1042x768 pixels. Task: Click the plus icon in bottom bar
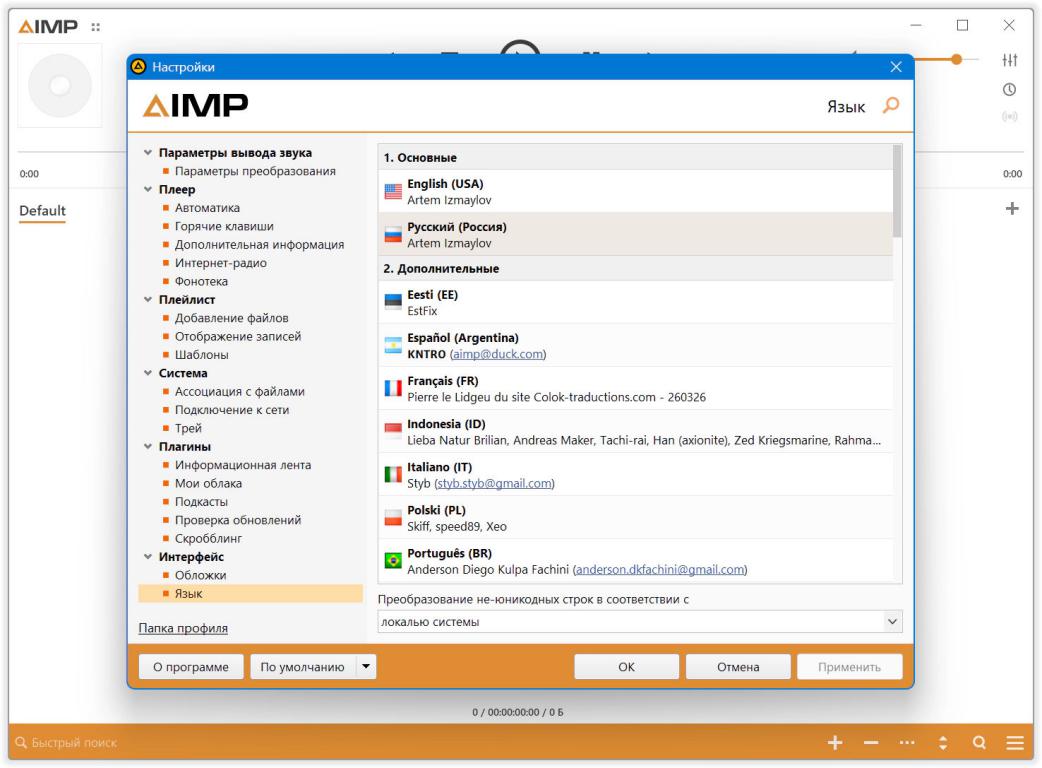pos(836,743)
